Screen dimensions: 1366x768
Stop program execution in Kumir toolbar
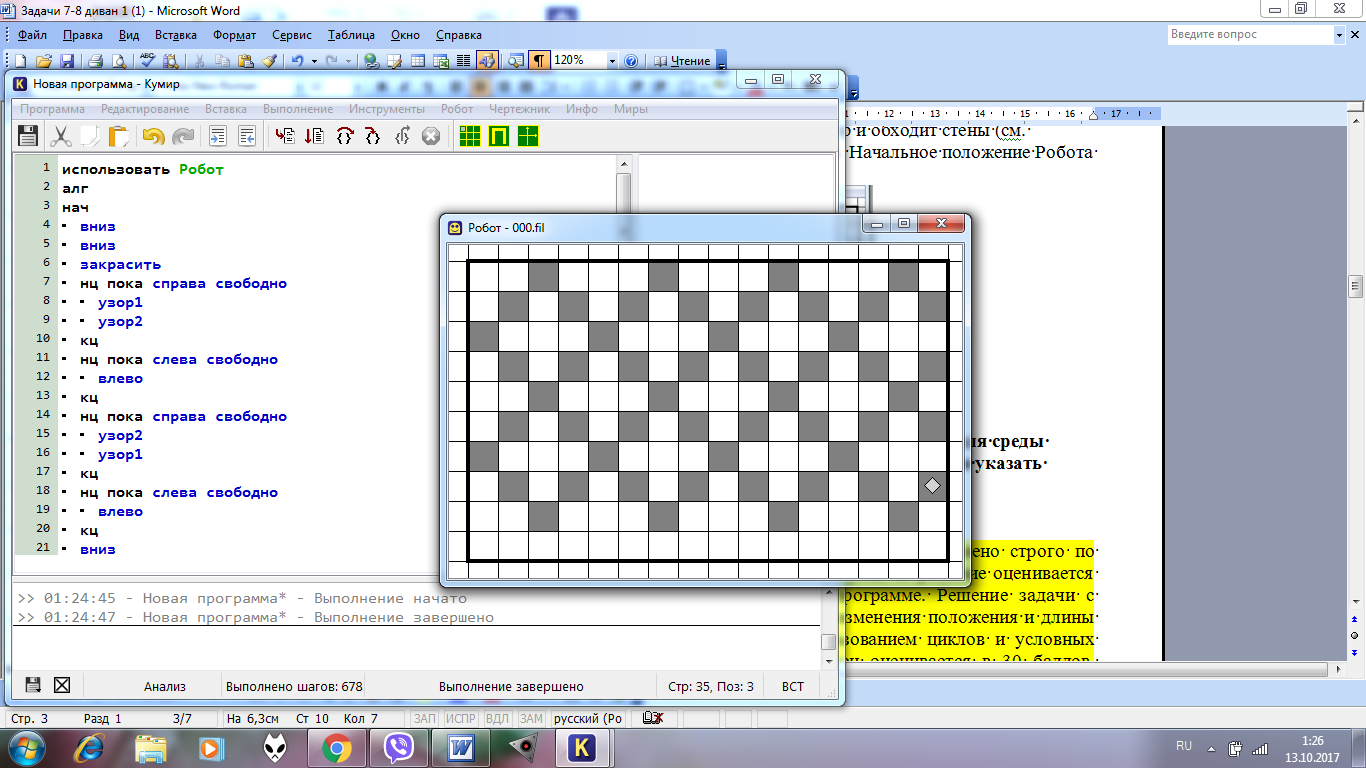pos(431,136)
